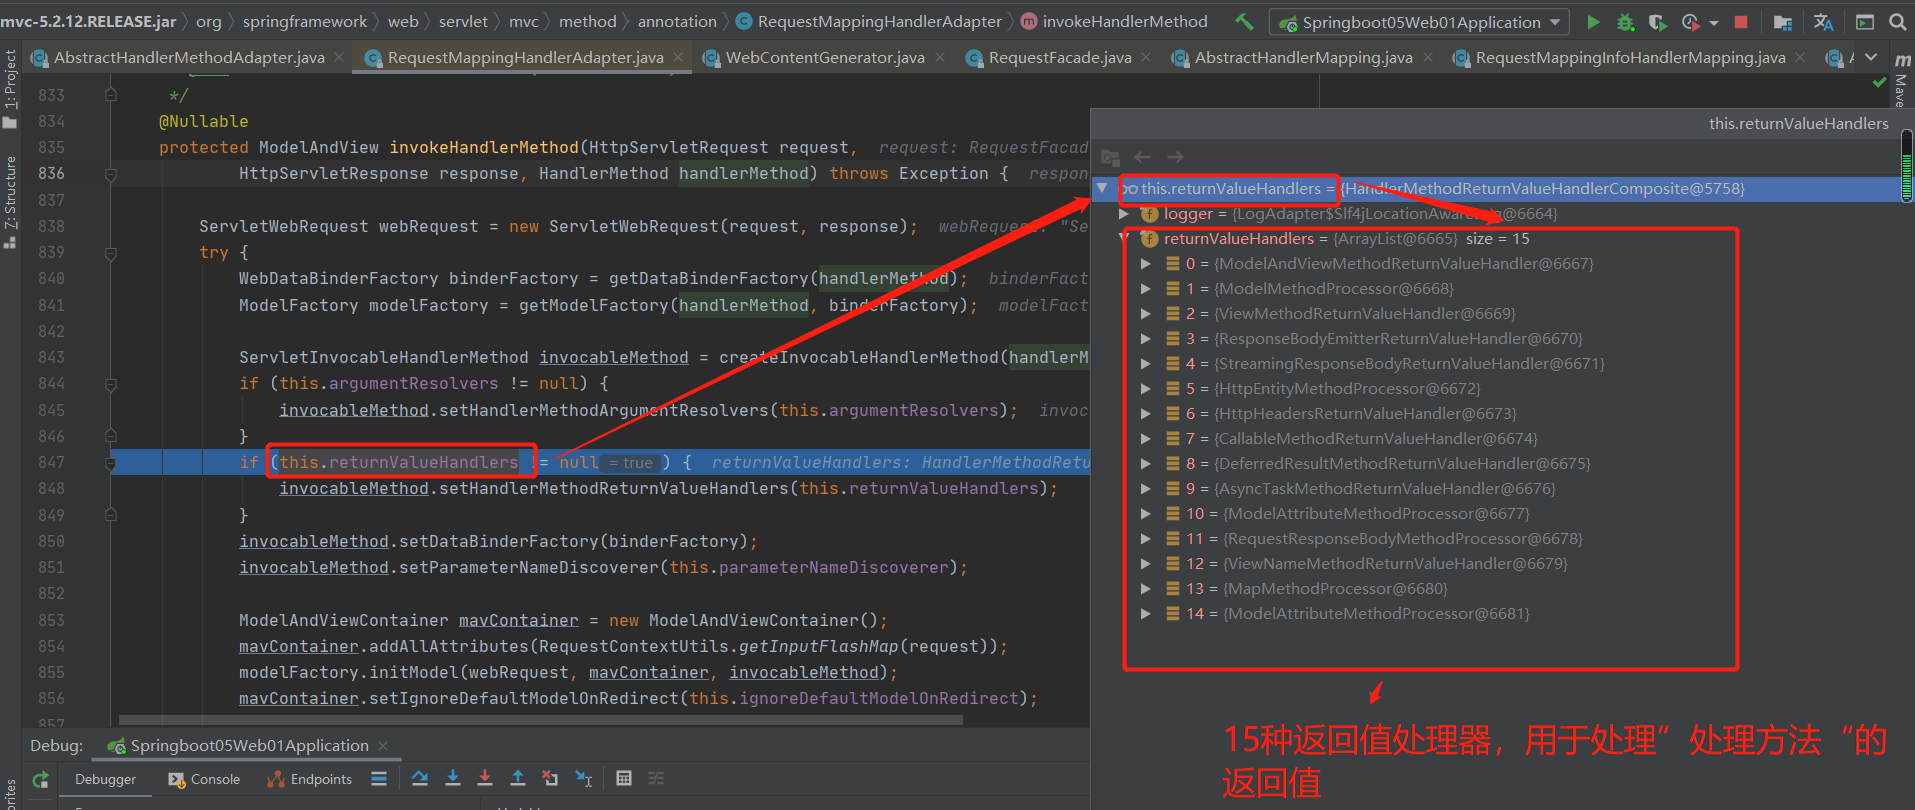The height and width of the screenshot is (810, 1915).
Task: Build the project with the hammer icon
Action: (1244, 21)
